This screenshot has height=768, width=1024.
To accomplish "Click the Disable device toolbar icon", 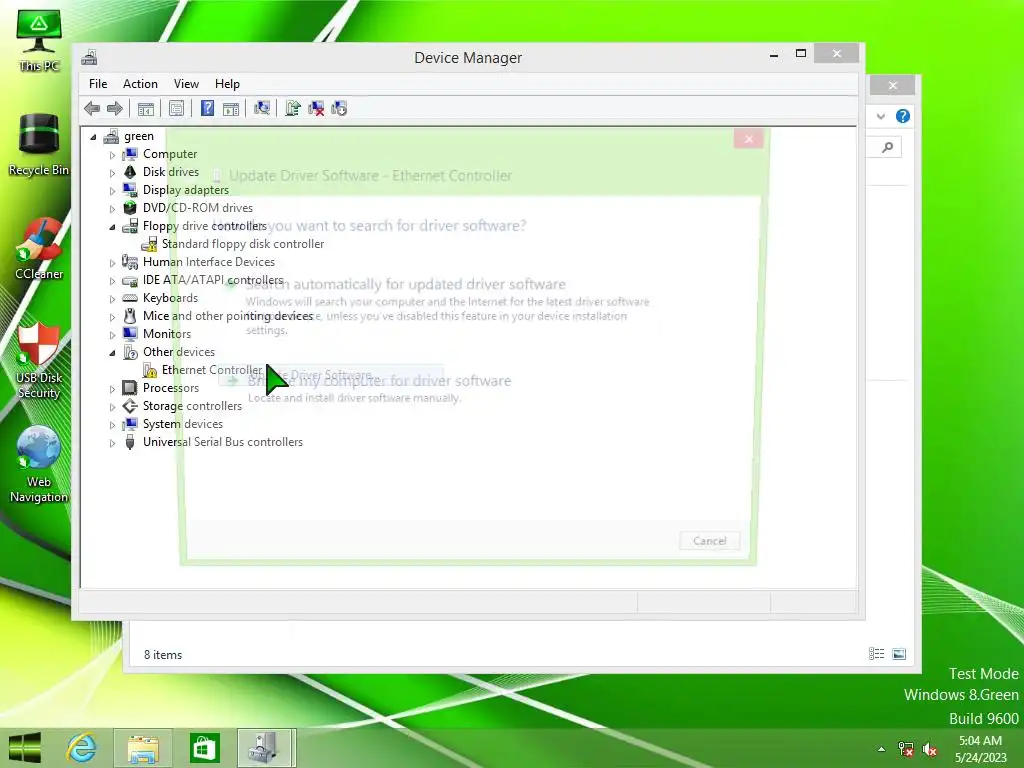I will coord(339,108).
